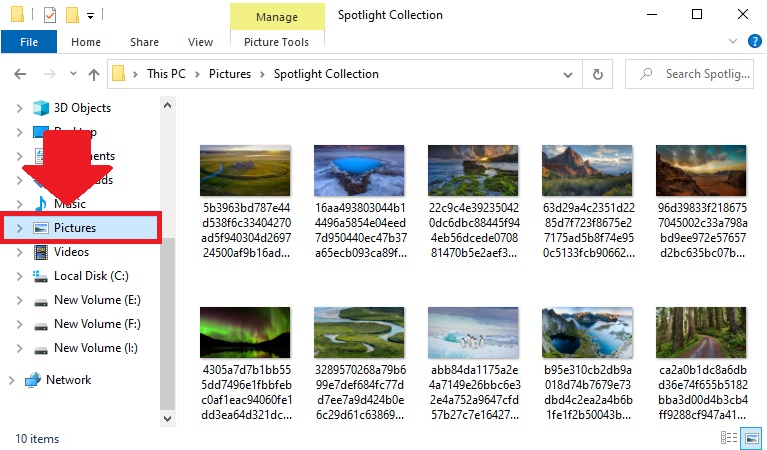Click the New Volume (E:) drive icon
Viewport: 767px width, 450px height.
[41, 302]
